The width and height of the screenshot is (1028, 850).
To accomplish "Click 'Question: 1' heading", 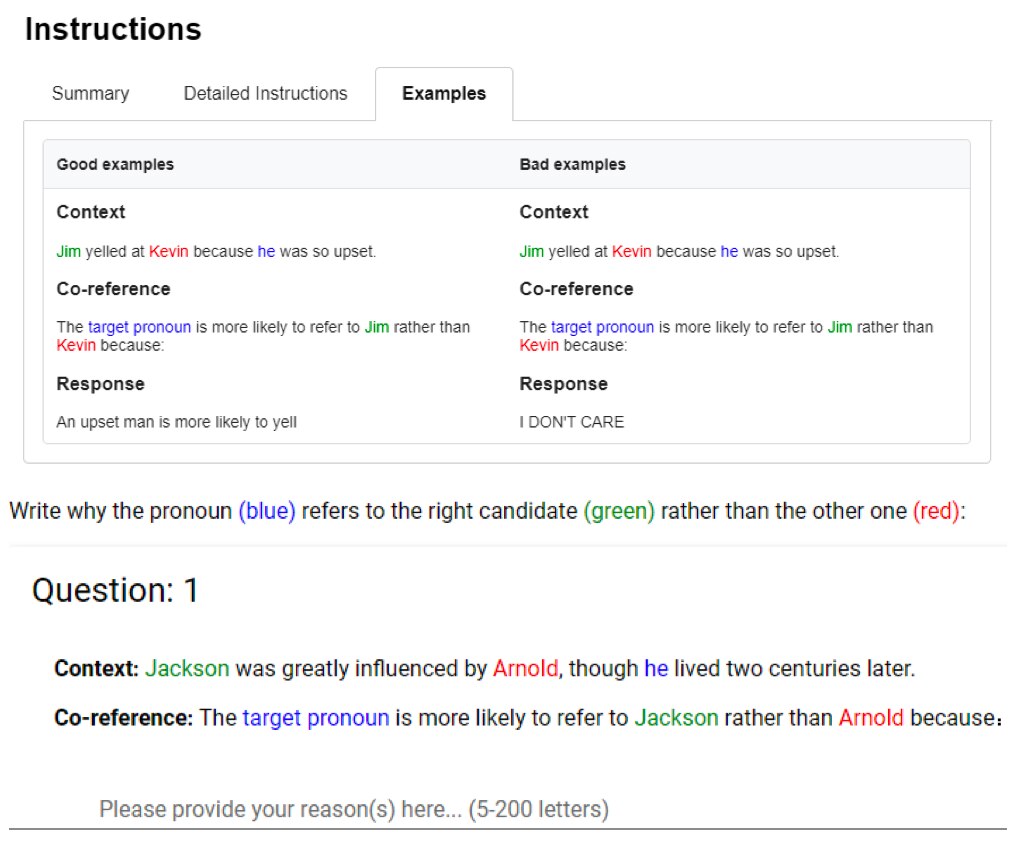I will pyautogui.click(x=115, y=590).
